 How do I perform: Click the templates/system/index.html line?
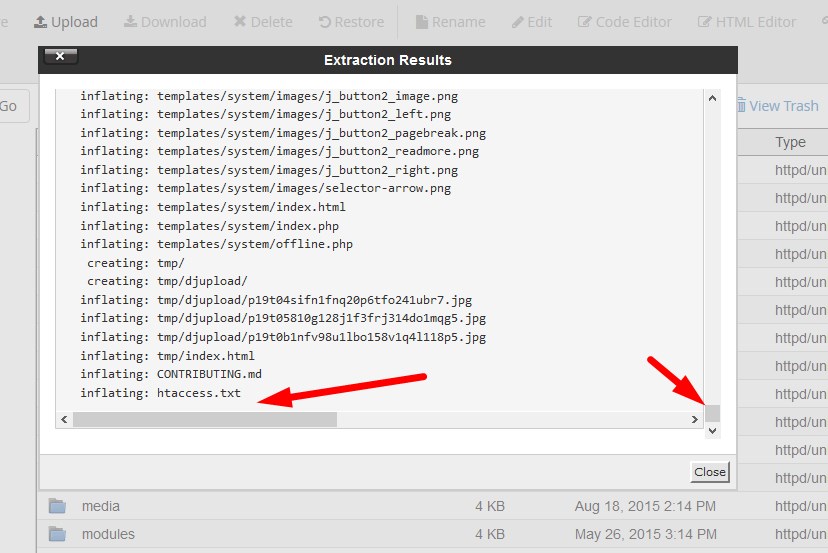(213, 207)
